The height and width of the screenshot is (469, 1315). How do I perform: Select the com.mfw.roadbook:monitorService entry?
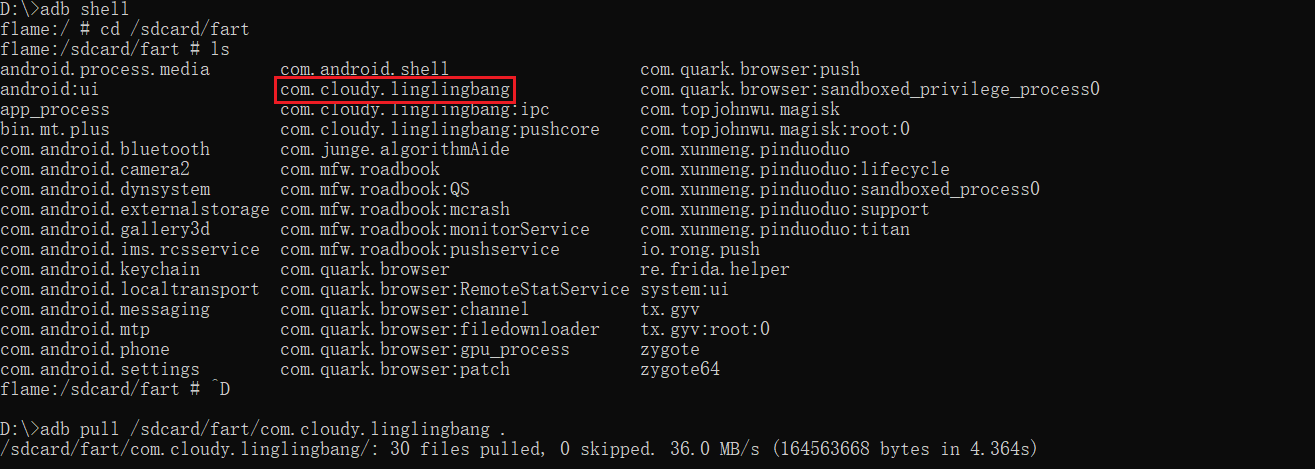point(434,230)
